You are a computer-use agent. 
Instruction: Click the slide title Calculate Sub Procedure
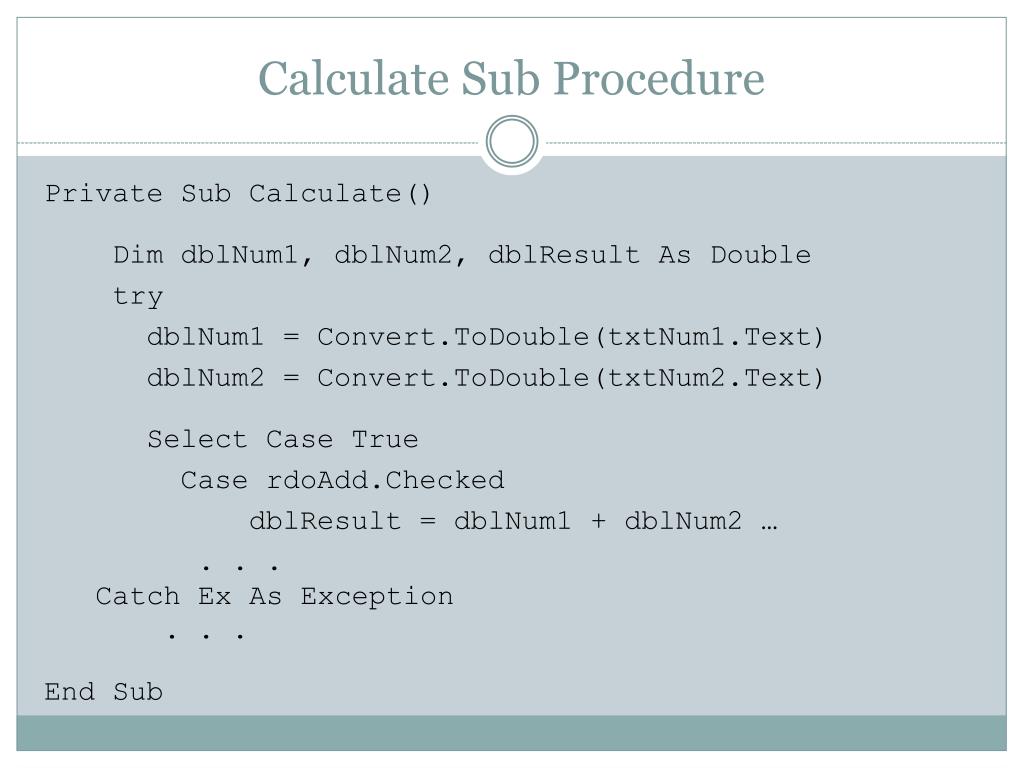[x=511, y=79]
